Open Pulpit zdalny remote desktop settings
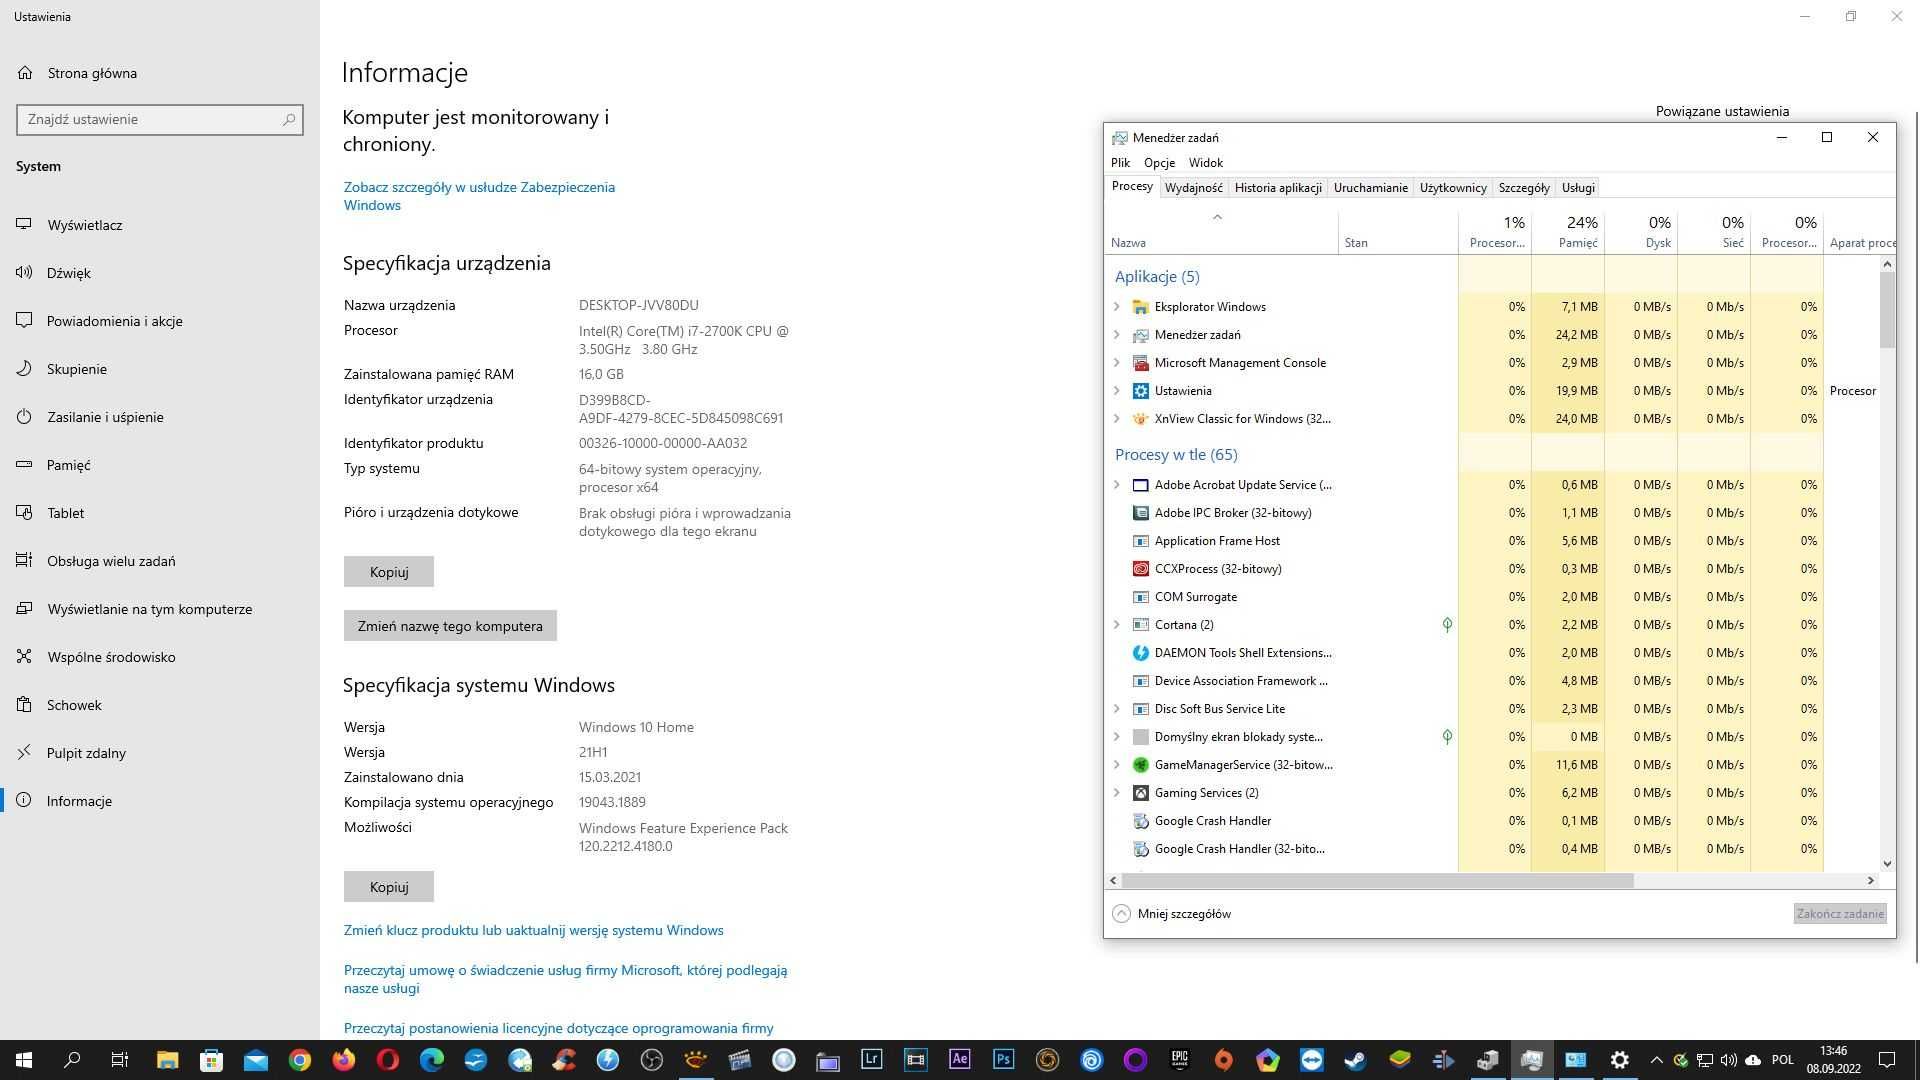 [86, 753]
